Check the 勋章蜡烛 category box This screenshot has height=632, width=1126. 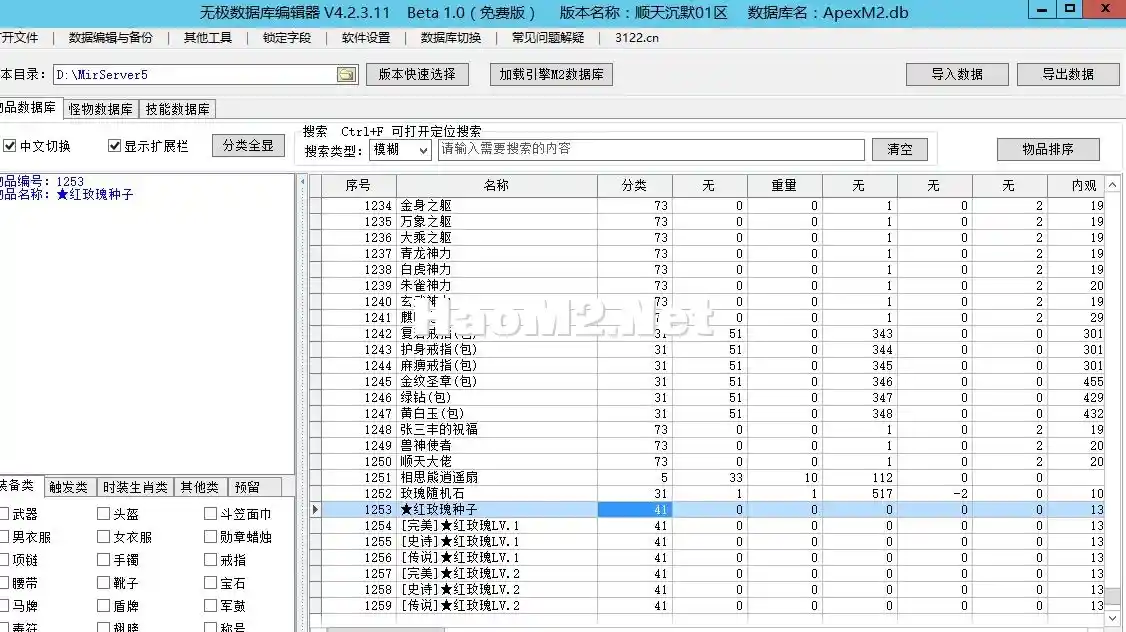[210, 536]
